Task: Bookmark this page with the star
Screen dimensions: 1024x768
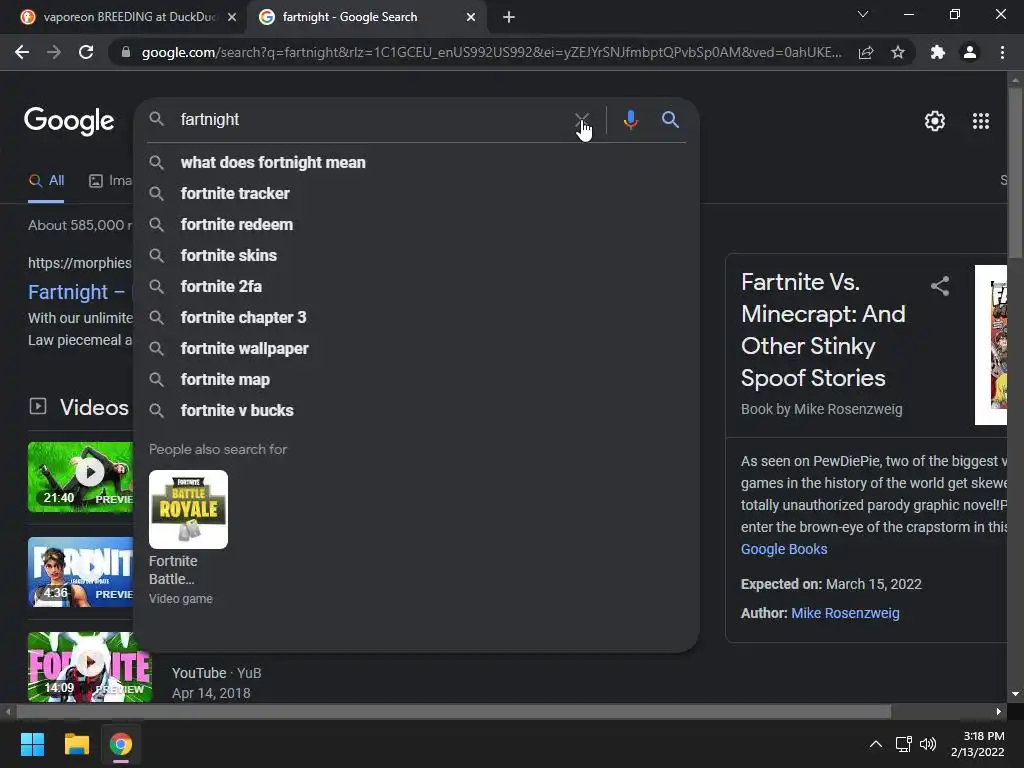Action: tap(898, 52)
